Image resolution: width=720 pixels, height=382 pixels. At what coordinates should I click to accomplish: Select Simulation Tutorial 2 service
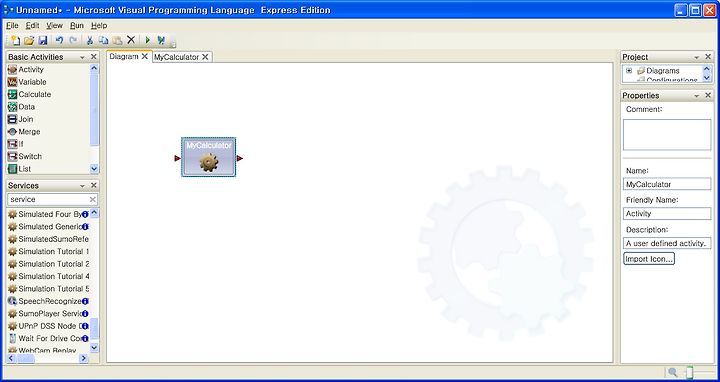(49, 264)
